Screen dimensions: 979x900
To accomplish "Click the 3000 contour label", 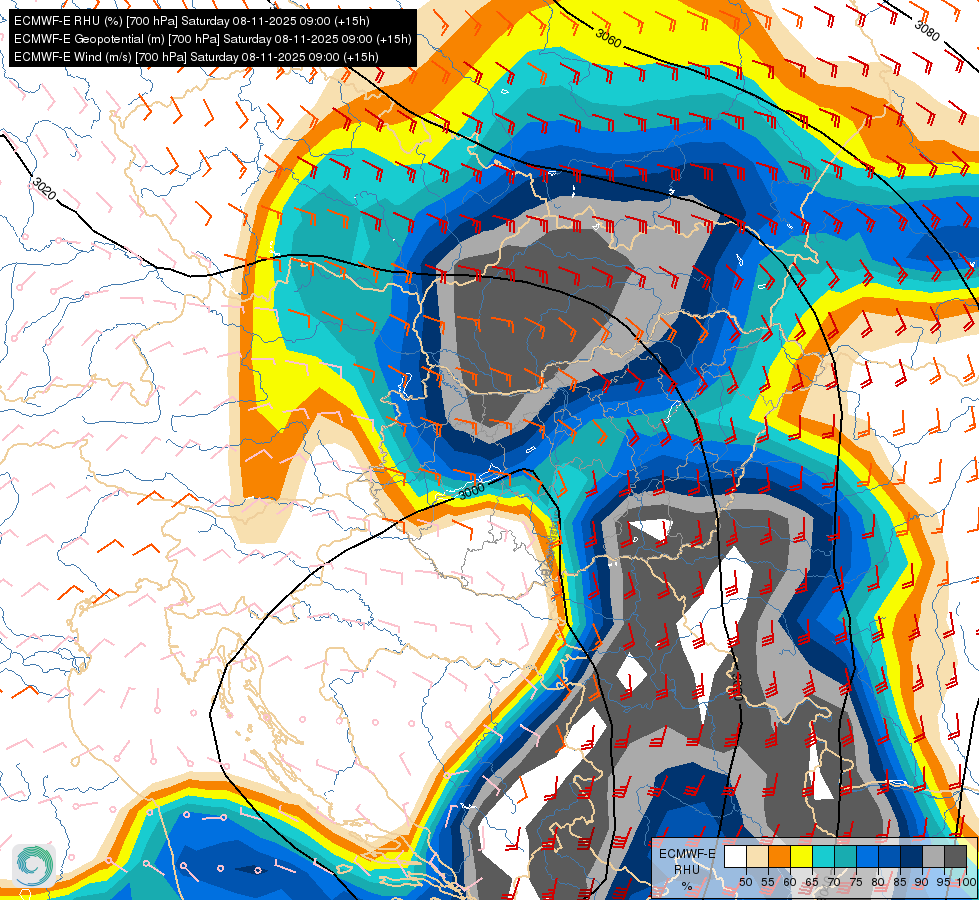I will click(x=471, y=492).
